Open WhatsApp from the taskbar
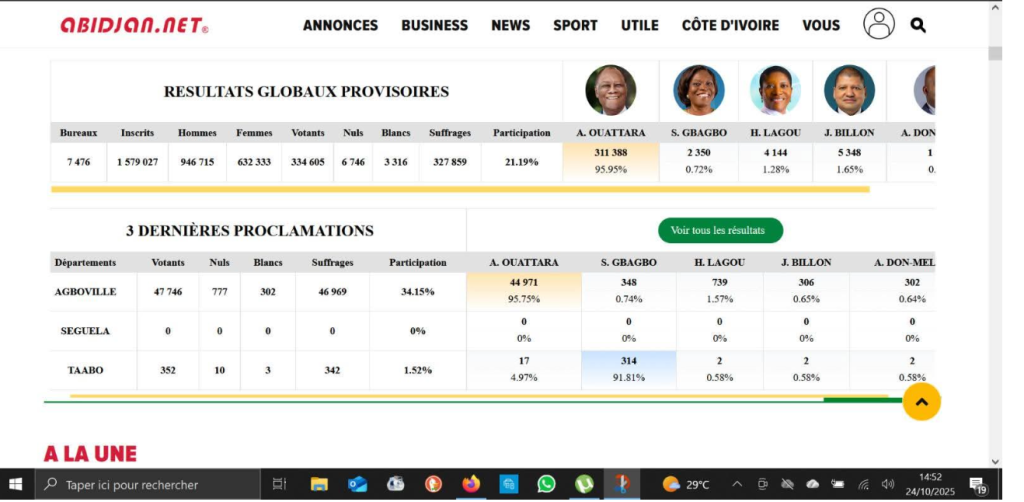The height and width of the screenshot is (502, 1024). 546,484
